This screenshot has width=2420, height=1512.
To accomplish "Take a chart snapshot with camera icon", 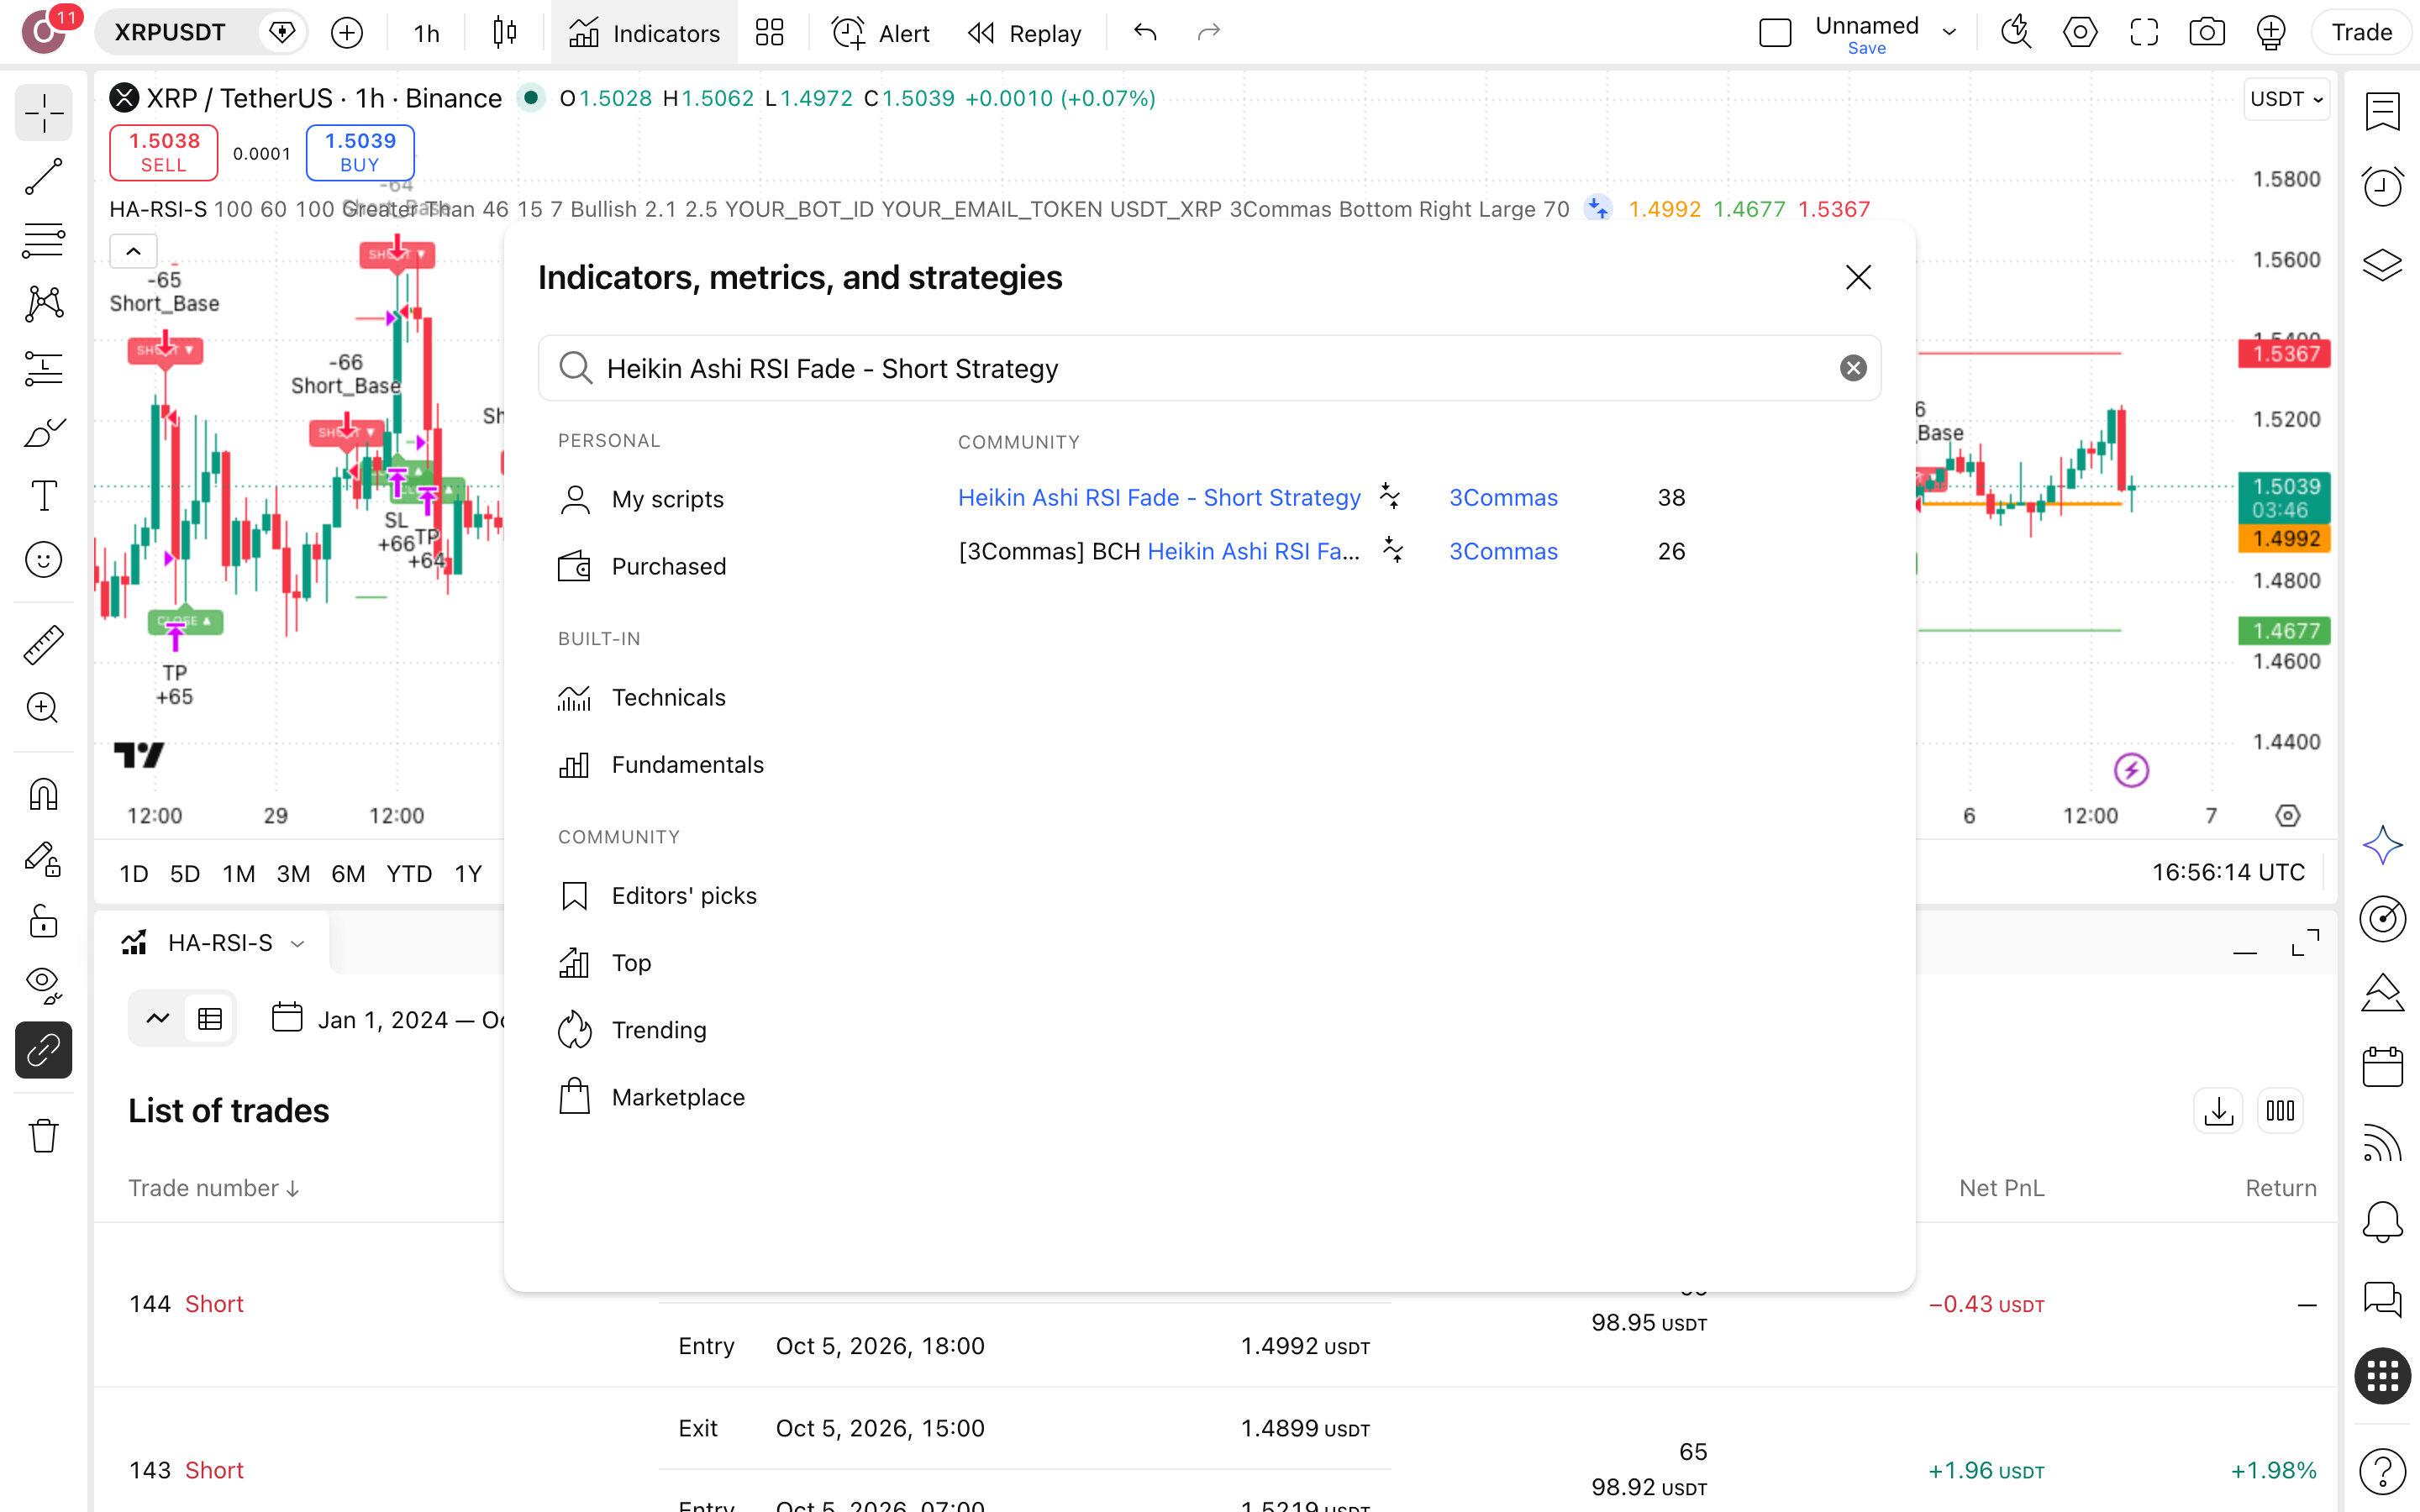I will click(2207, 33).
